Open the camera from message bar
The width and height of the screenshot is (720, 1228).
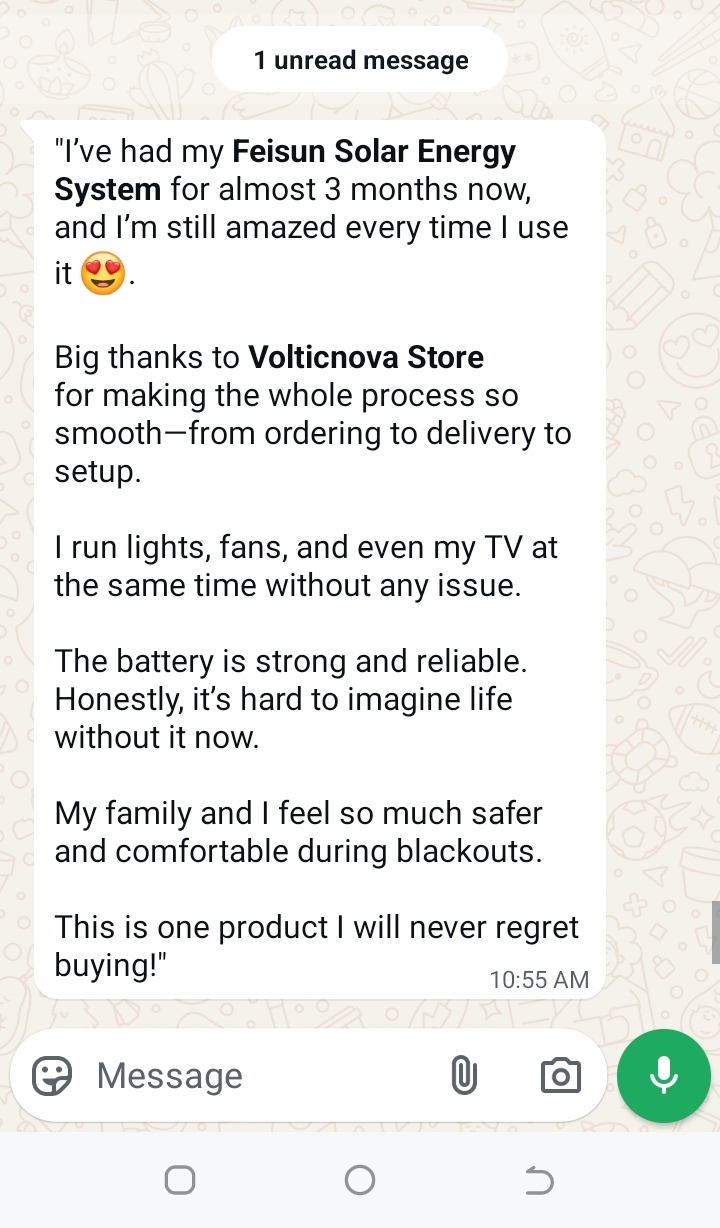(560, 1076)
